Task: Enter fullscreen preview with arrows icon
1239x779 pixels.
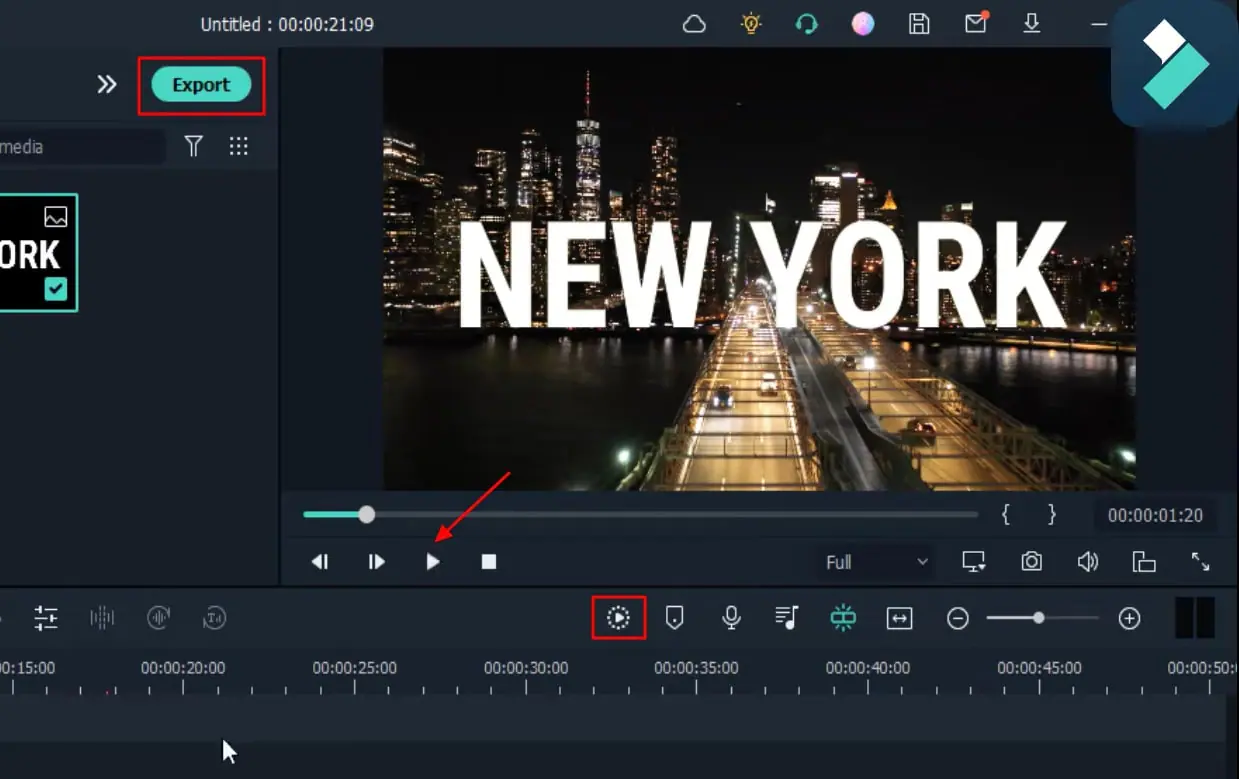Action: (1201, 562)
